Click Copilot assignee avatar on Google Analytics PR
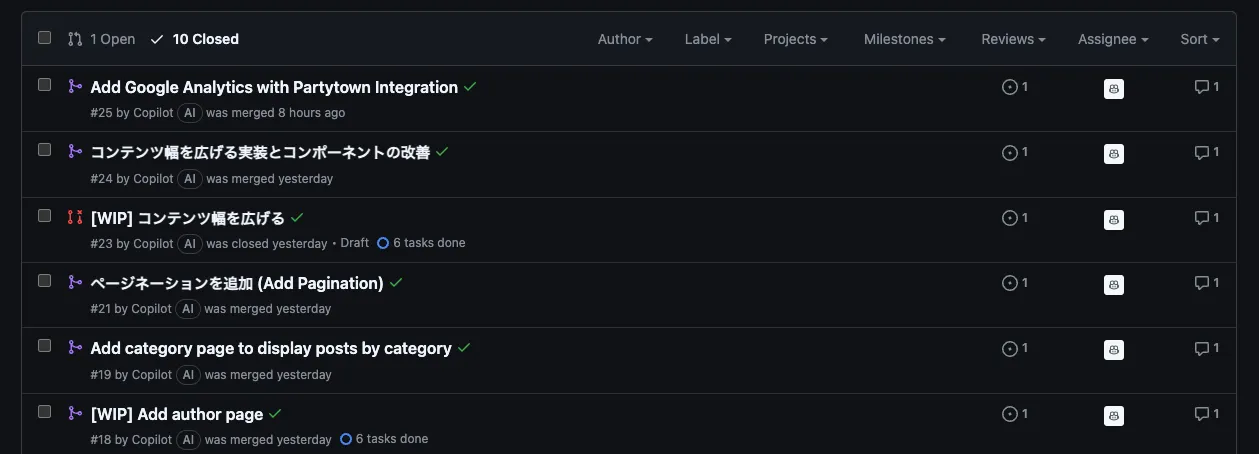Image resolution: width=1259 pixels, height=454 pixels. (1114, 89)
